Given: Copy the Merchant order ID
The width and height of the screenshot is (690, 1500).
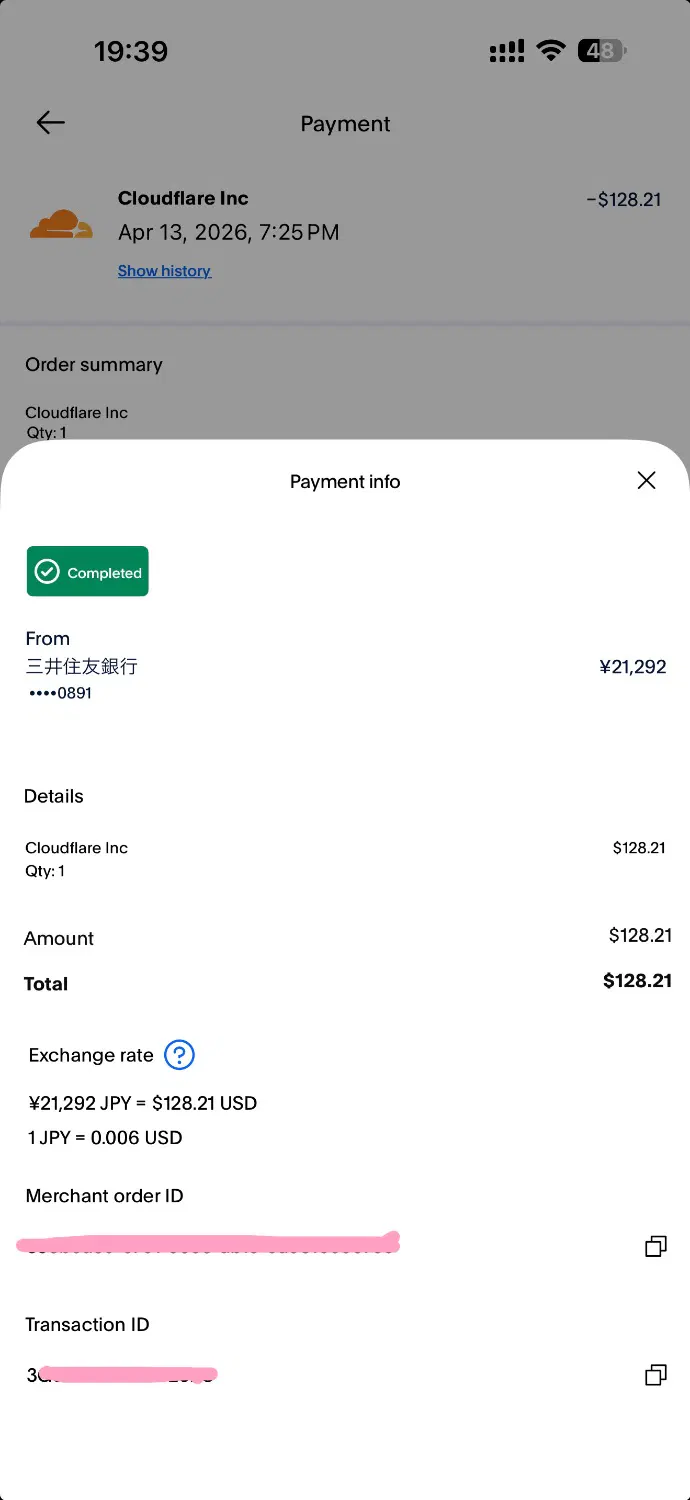Looking at the screenshot, I should [x=655, y=1246].
